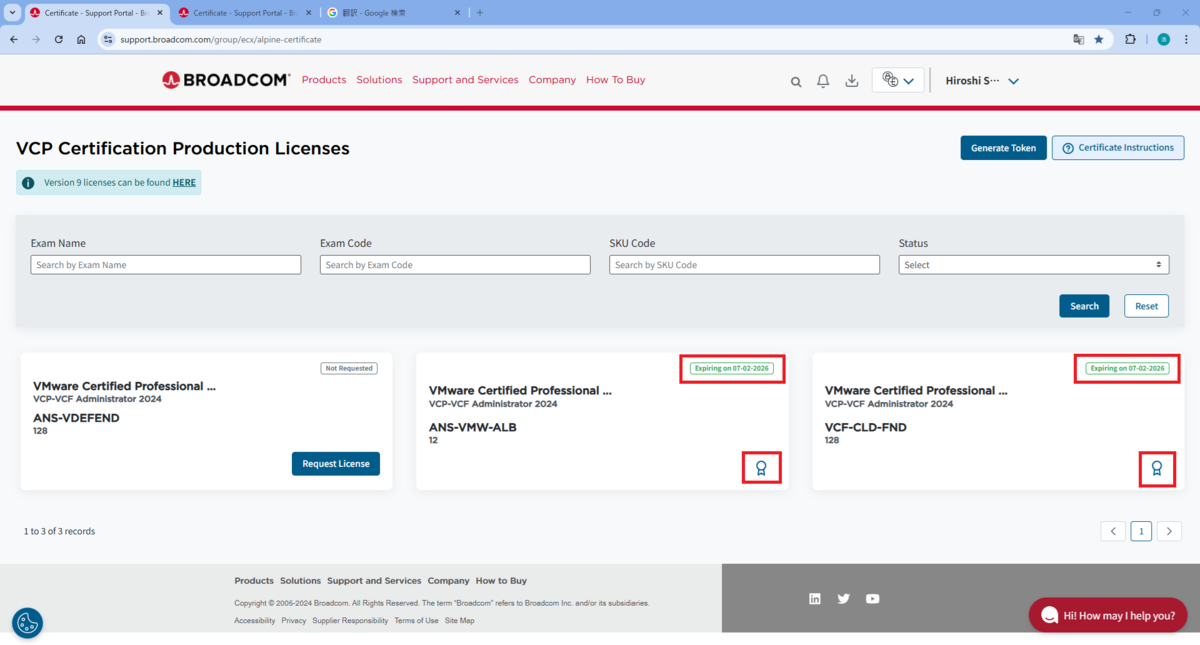Click the footer Products link

[x=254, y=580]
